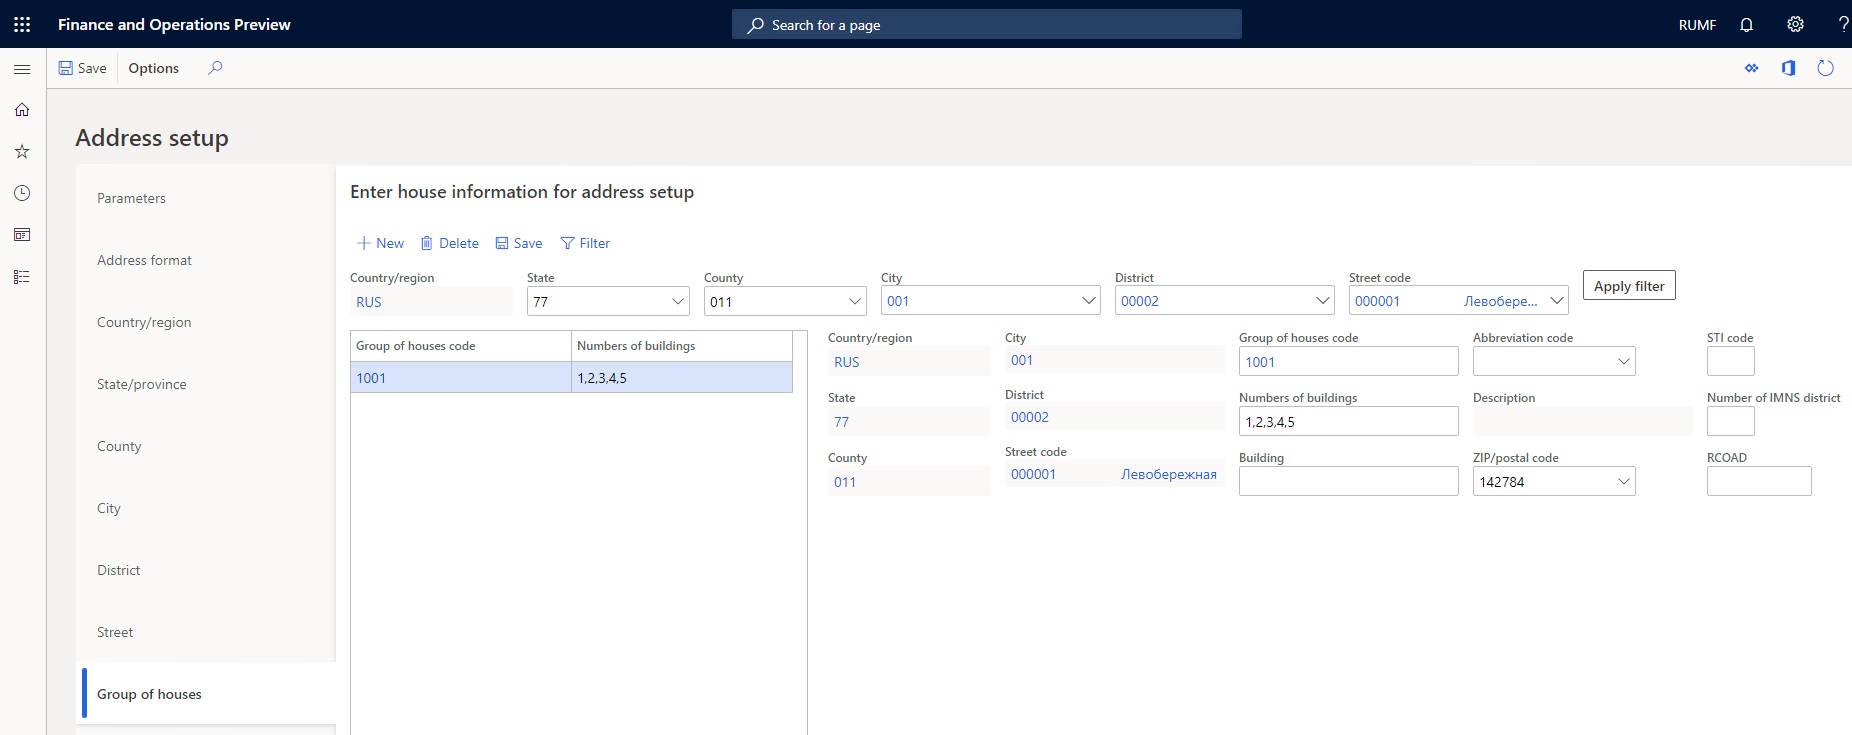Click the personalization diamond icon in the top-right toolbar
The height and width of the screenshot is (735, 1852).
tap(1751, 68)
